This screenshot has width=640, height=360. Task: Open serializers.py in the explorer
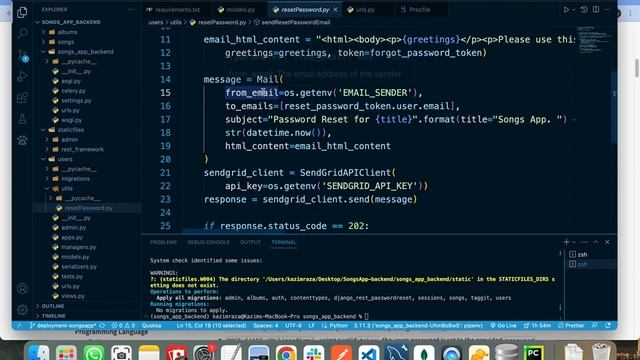point(79,267)
